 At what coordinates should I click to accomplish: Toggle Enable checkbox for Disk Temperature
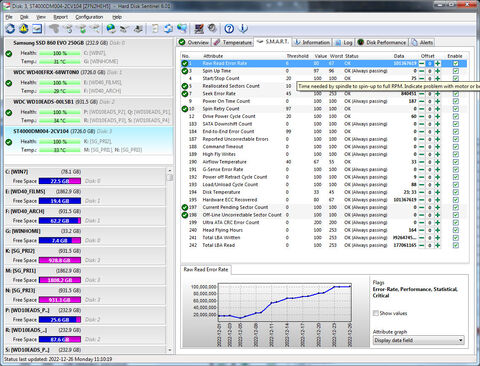[x=456, y=192]
